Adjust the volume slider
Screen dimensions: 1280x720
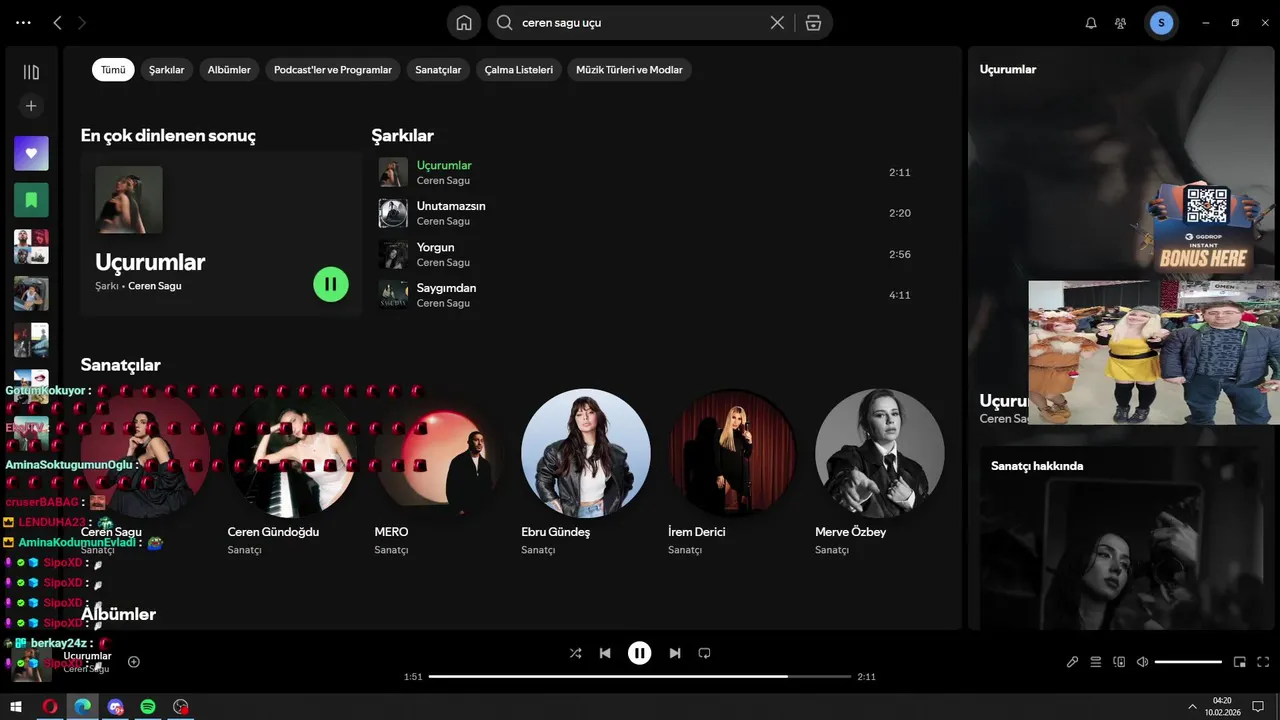[x=1189, y=662]
